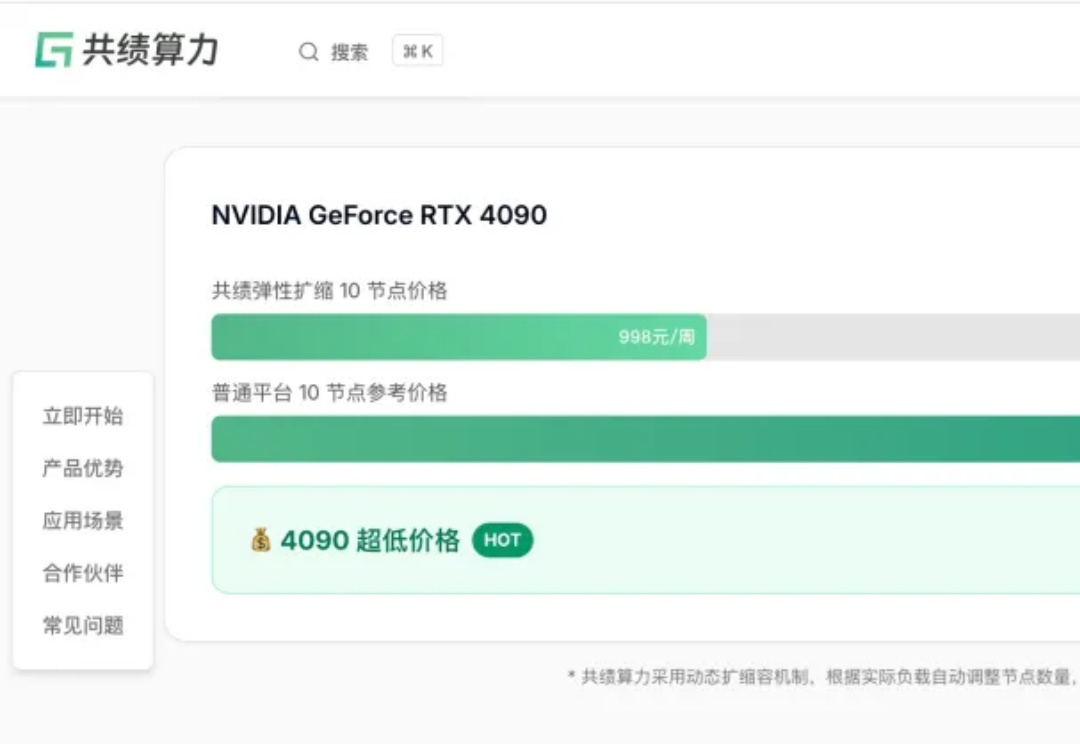Image resolution: width=1080 pixels, height=744 pixels.
Task: Go to 应用场景 in sidebar
Action: (x=83, y=521)
